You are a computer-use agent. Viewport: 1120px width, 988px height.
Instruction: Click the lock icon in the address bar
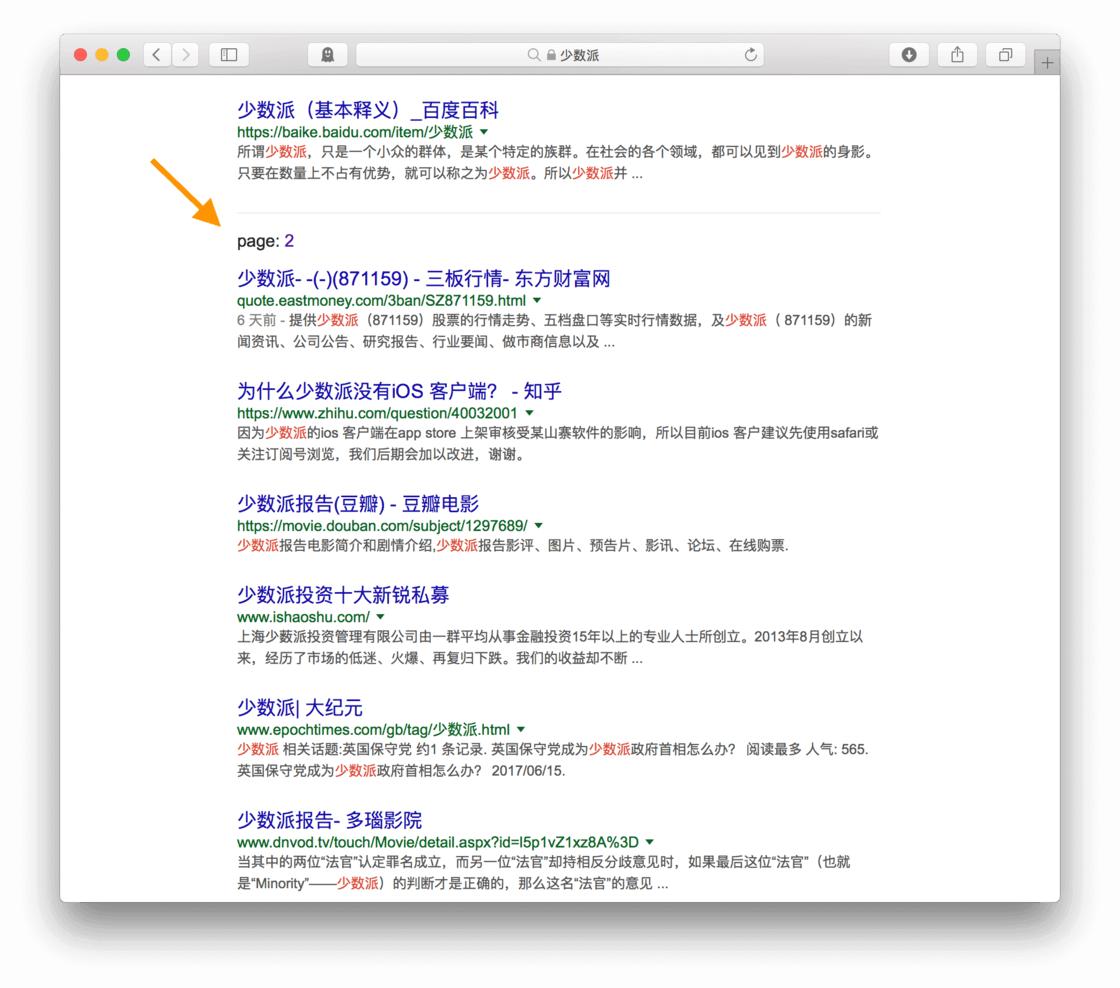point(551,55)
